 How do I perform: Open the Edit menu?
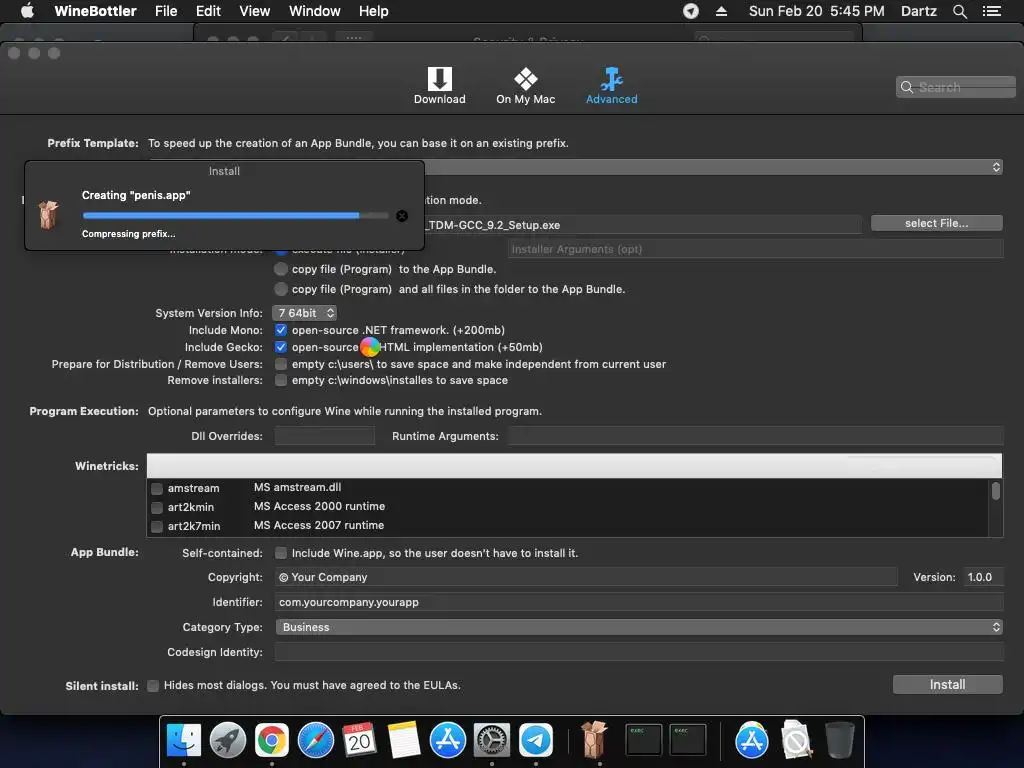point(208,11)
